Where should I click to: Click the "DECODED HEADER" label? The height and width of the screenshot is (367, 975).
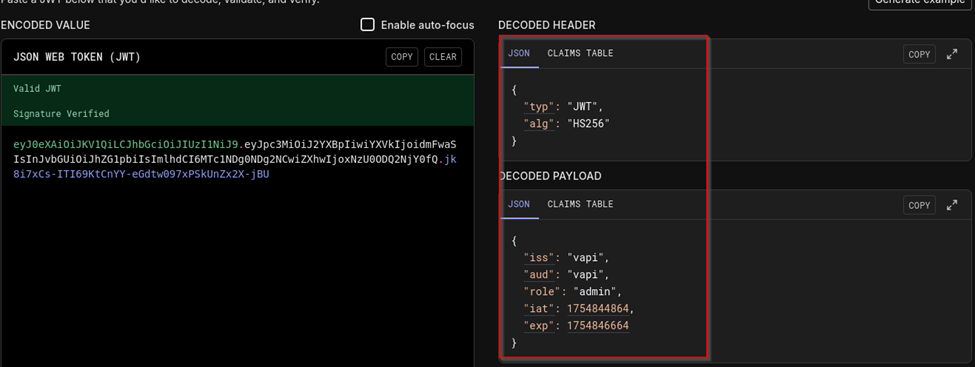pos(547,25)
